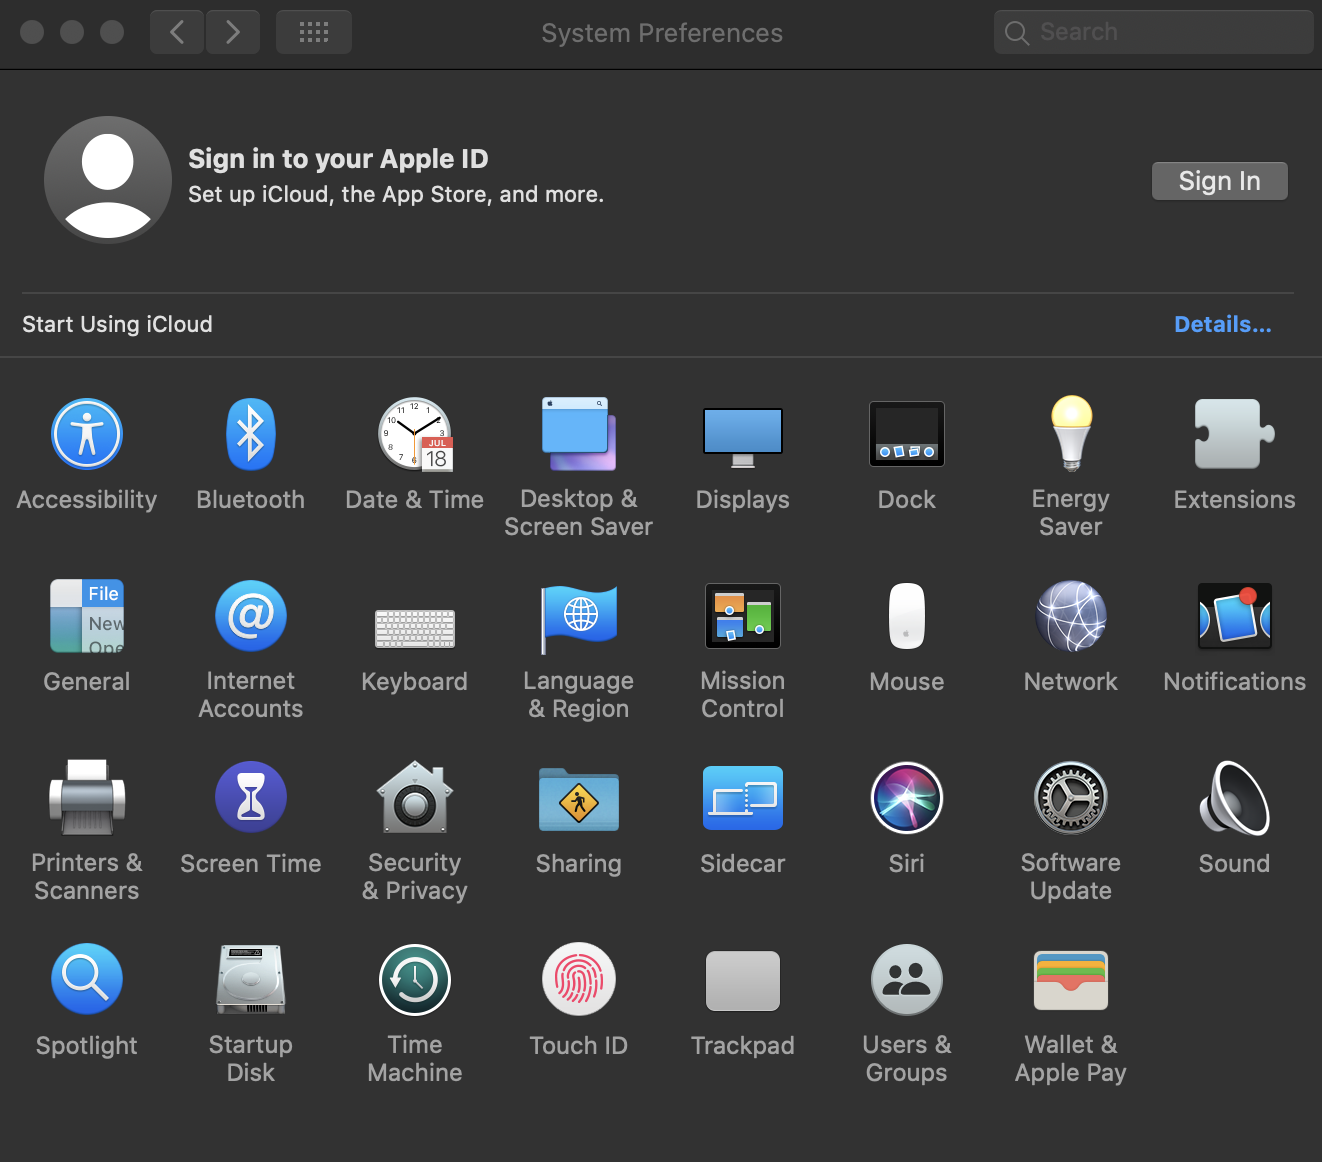Click the 'Start Using iCloud' text
Viewport: 1322px width, 1162px height.
[x=117, y=324]
